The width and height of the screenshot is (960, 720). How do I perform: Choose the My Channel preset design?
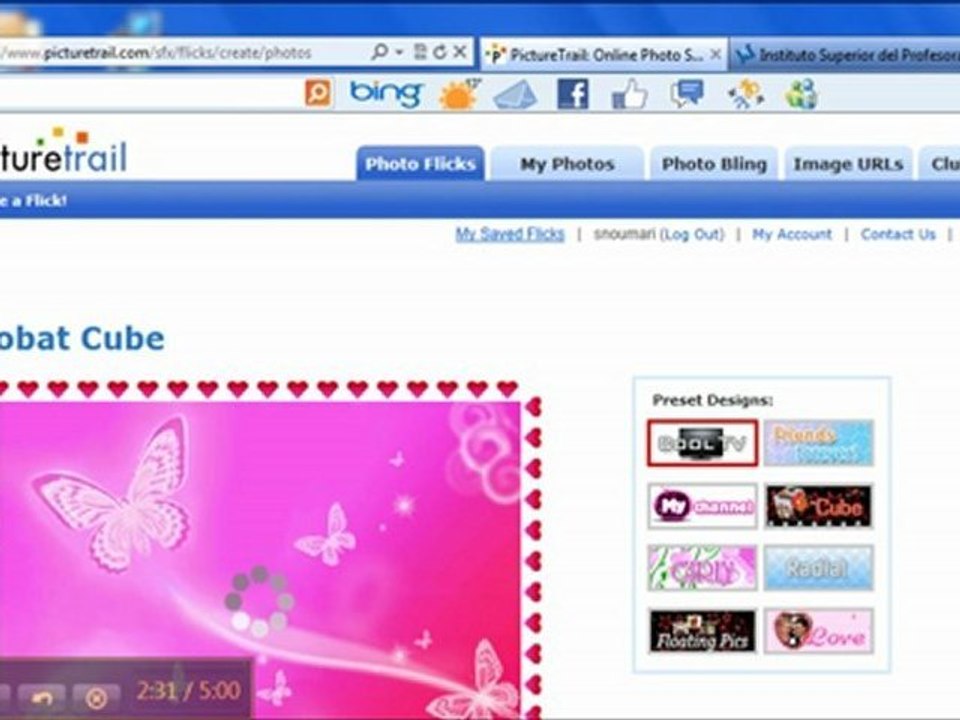point(703,506)
